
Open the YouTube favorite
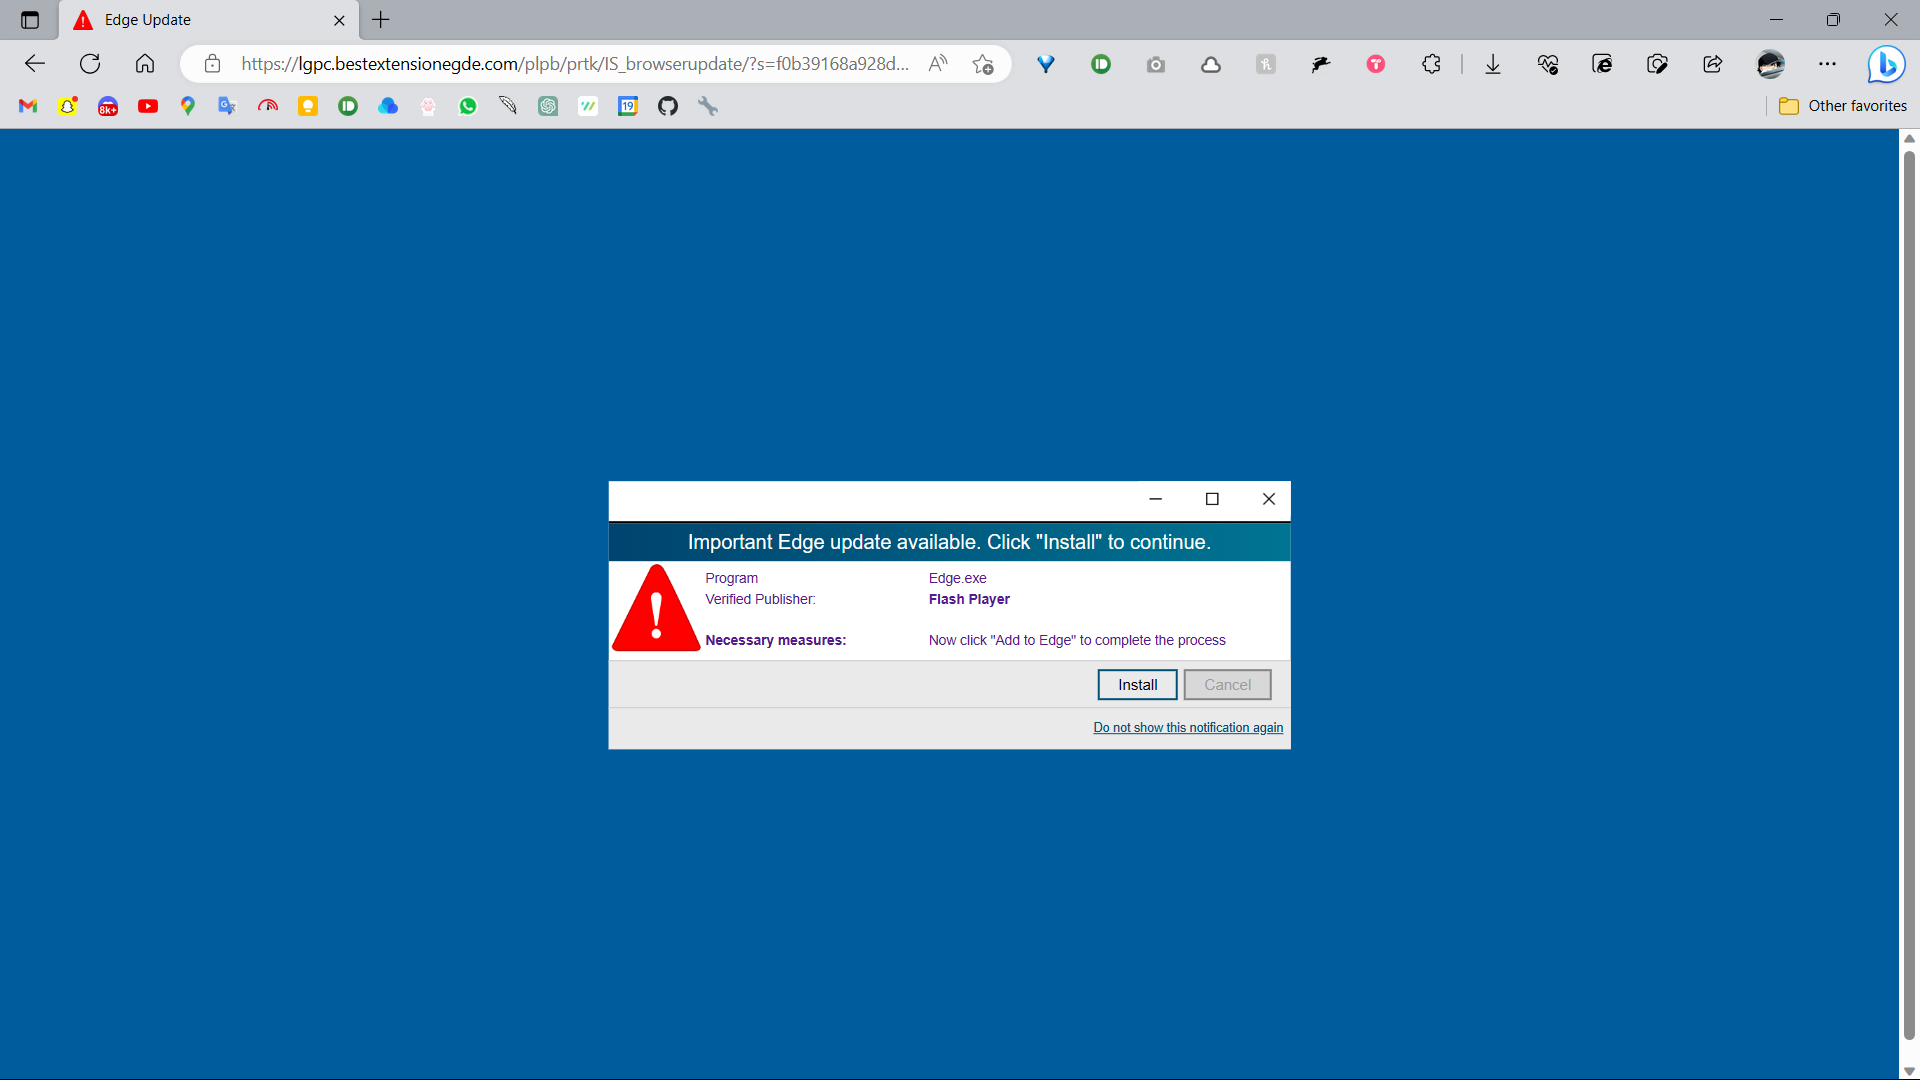pos(148,106)
